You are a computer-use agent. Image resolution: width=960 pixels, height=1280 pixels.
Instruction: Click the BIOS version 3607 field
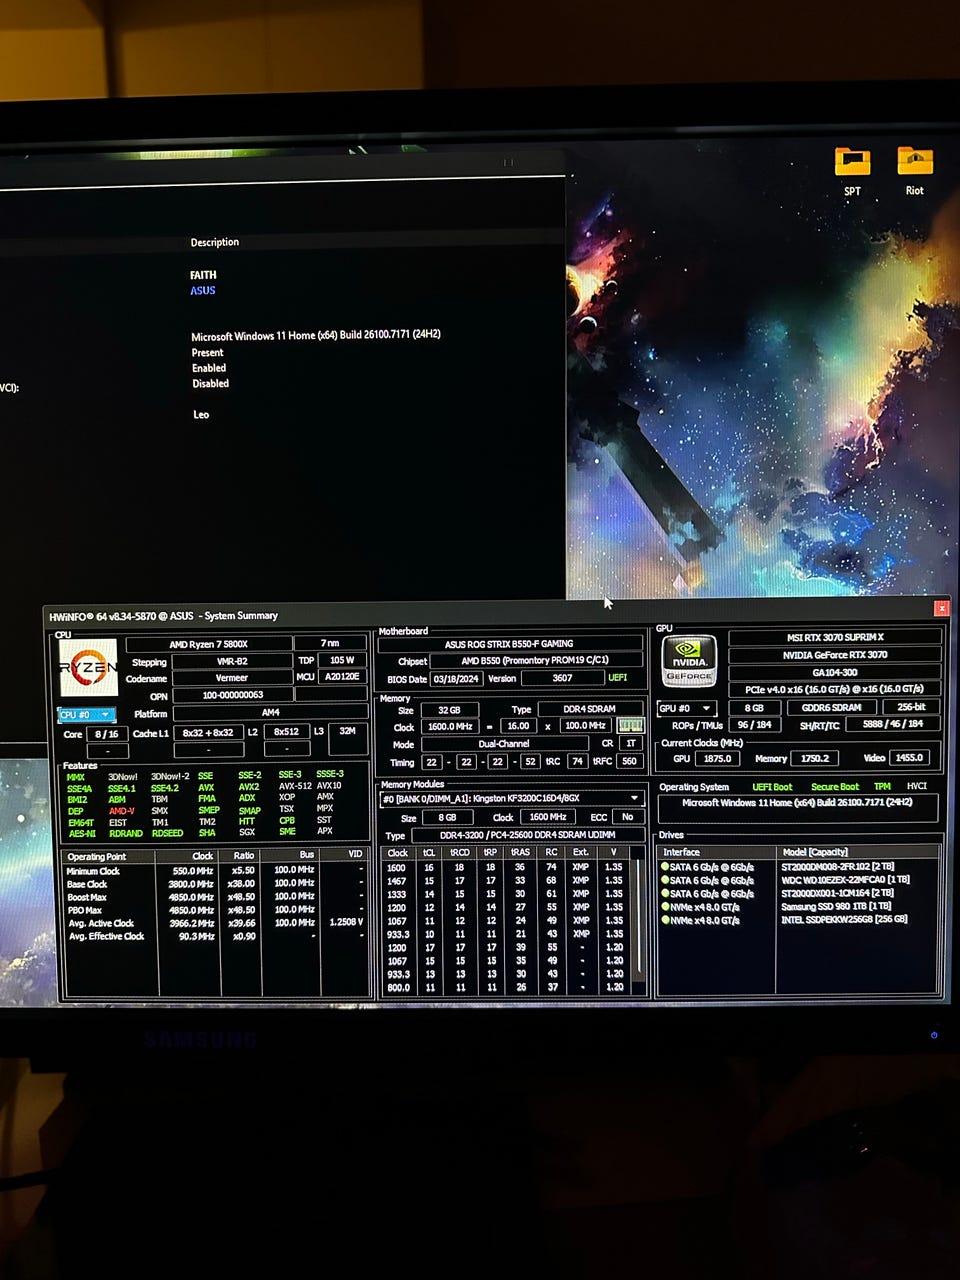(x=562, y=678)
